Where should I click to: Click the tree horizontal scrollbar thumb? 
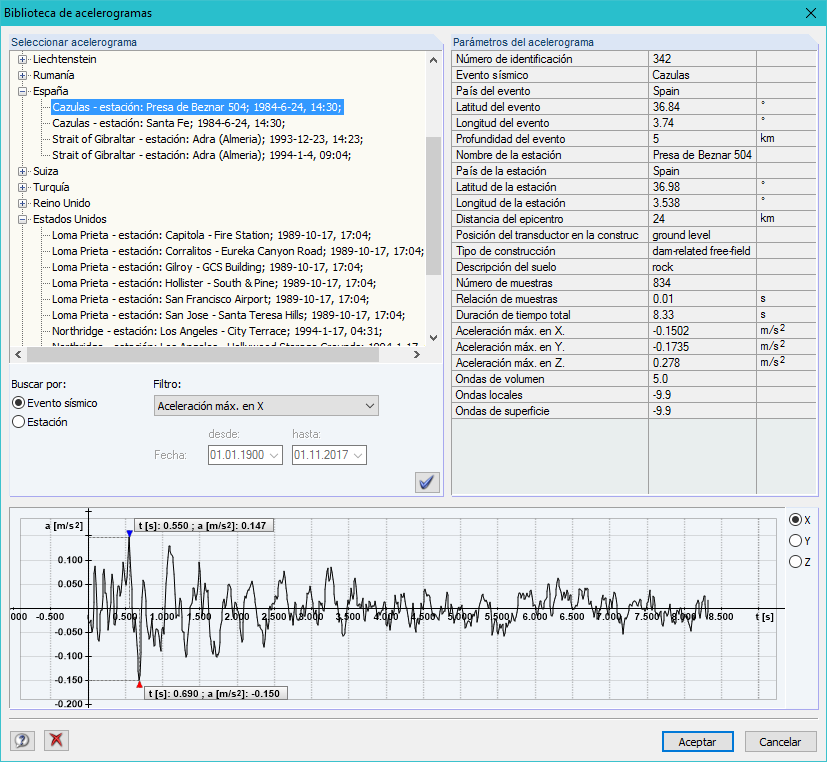point(203,354)
